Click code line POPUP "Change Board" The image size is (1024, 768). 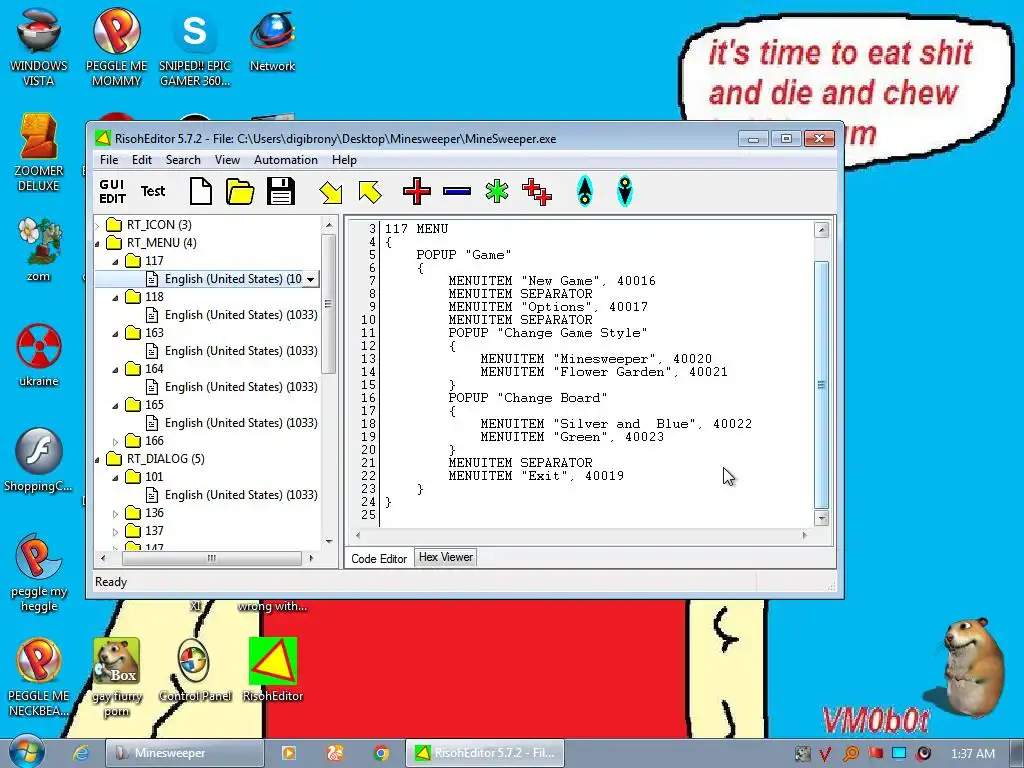[528, 398]
